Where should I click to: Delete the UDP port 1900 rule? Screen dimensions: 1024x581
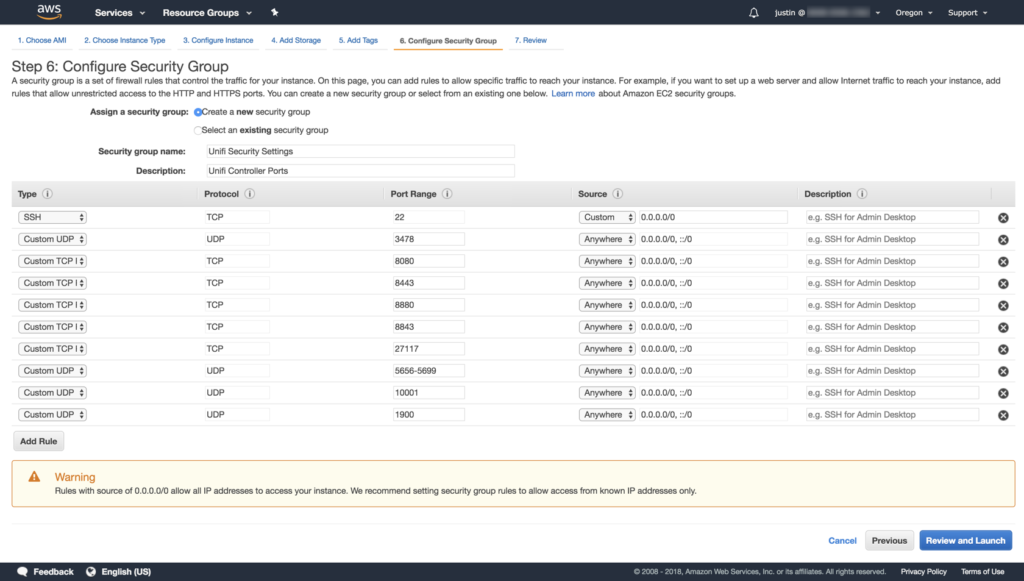click(x=1003, y=415)
